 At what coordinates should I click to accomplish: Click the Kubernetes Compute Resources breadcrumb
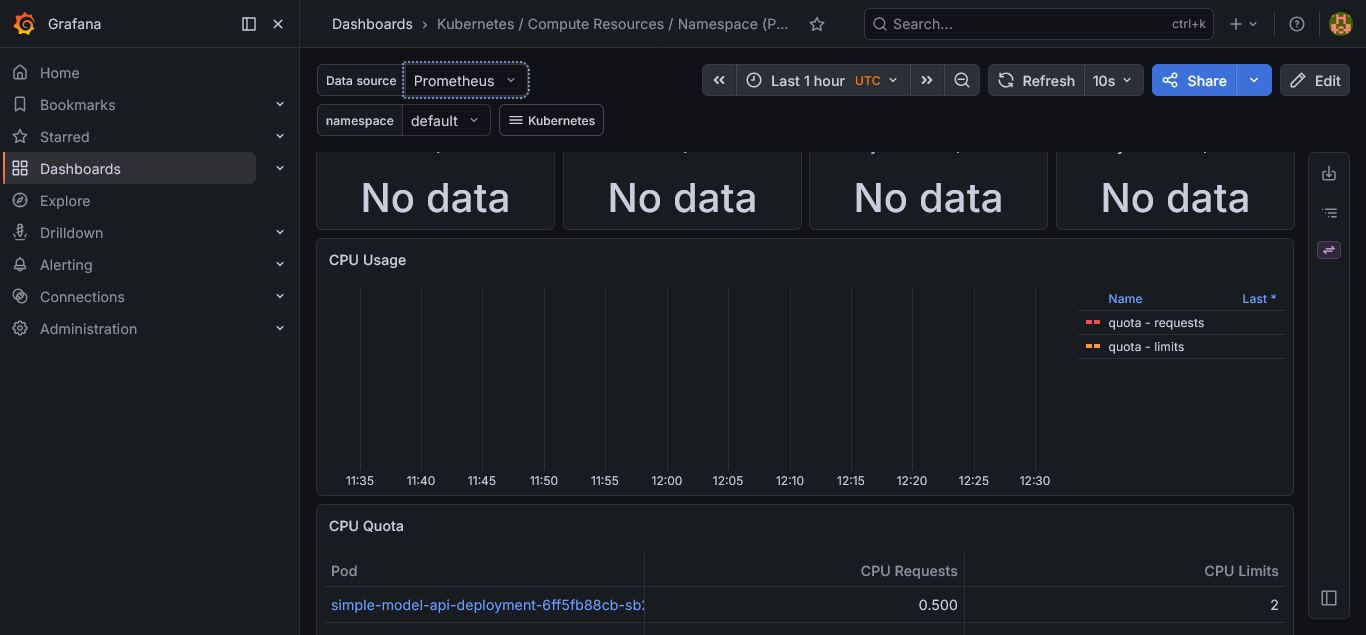pos(612,24)
